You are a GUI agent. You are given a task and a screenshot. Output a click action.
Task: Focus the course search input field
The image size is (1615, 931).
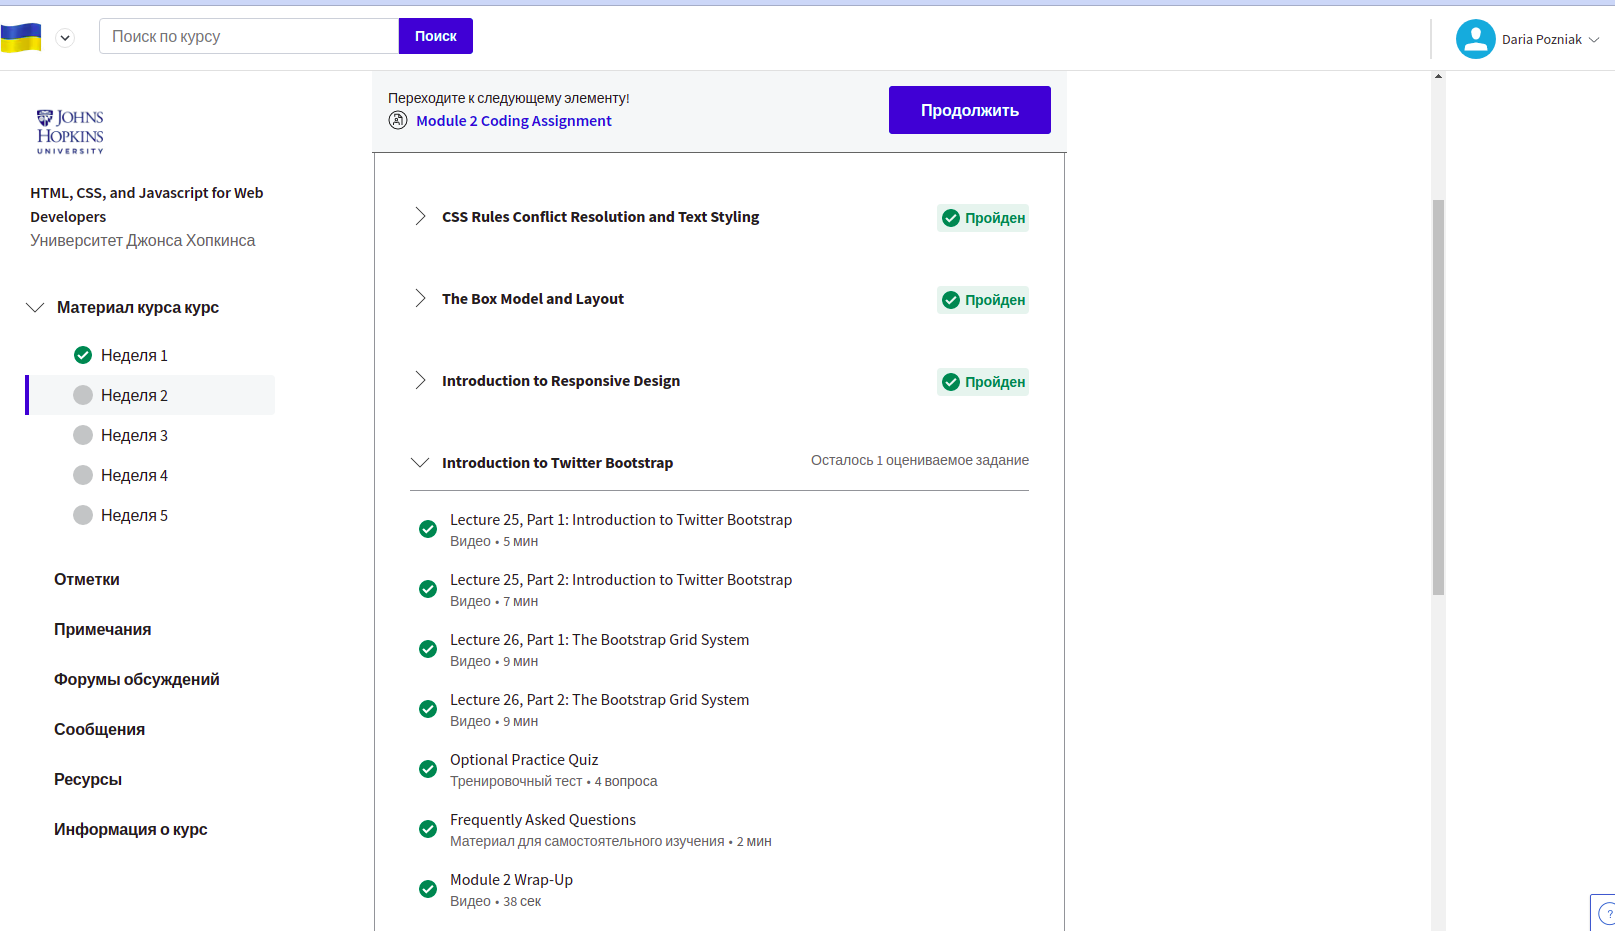249,36
